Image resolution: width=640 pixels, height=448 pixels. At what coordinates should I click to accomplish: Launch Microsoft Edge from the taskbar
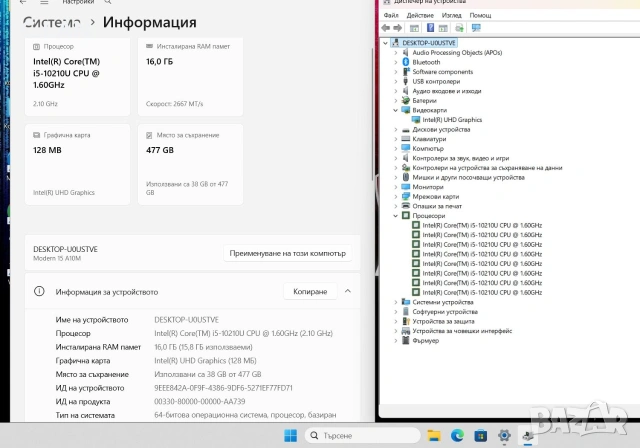[457, 436]
